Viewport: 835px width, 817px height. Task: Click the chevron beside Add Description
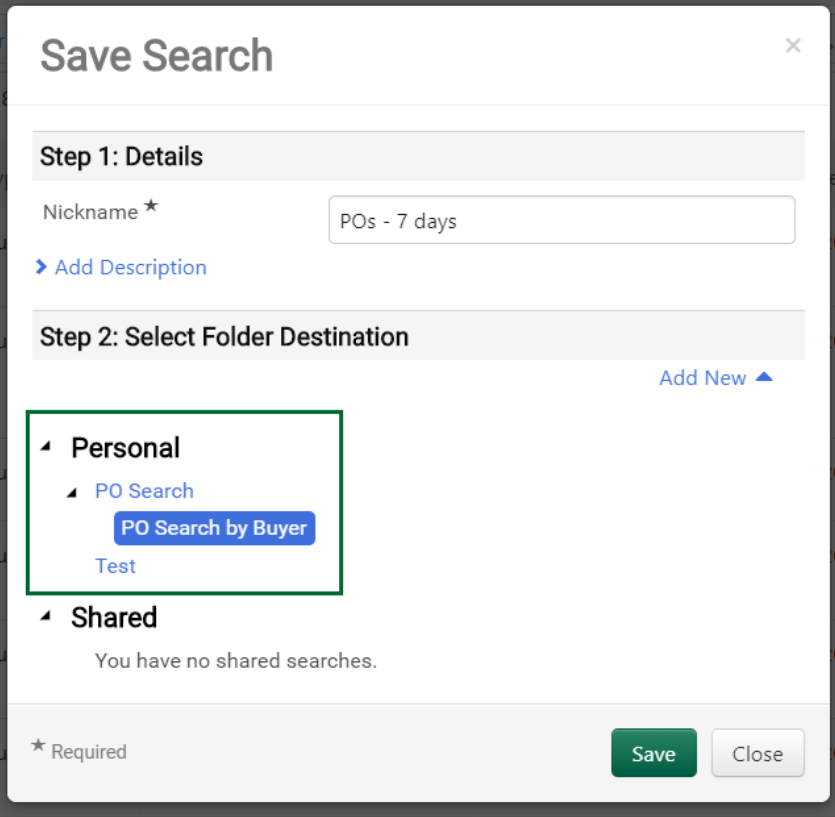click(41, 267)
